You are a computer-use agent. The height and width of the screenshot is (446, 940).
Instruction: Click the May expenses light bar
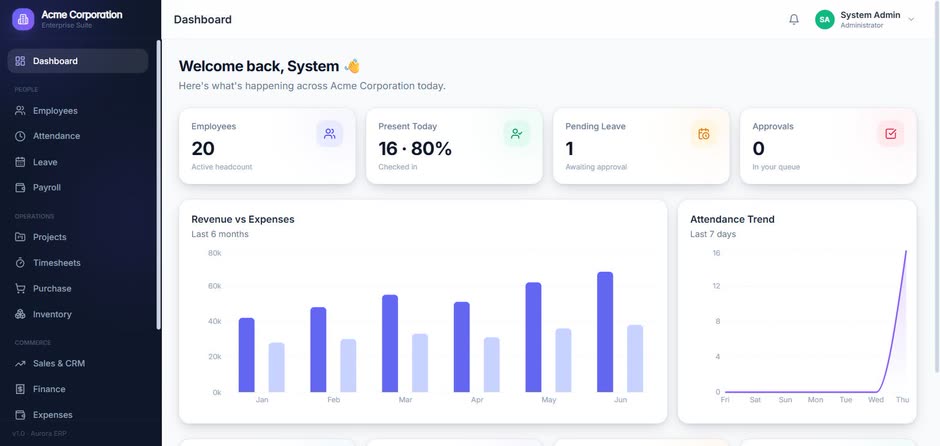tap(563, 360)
